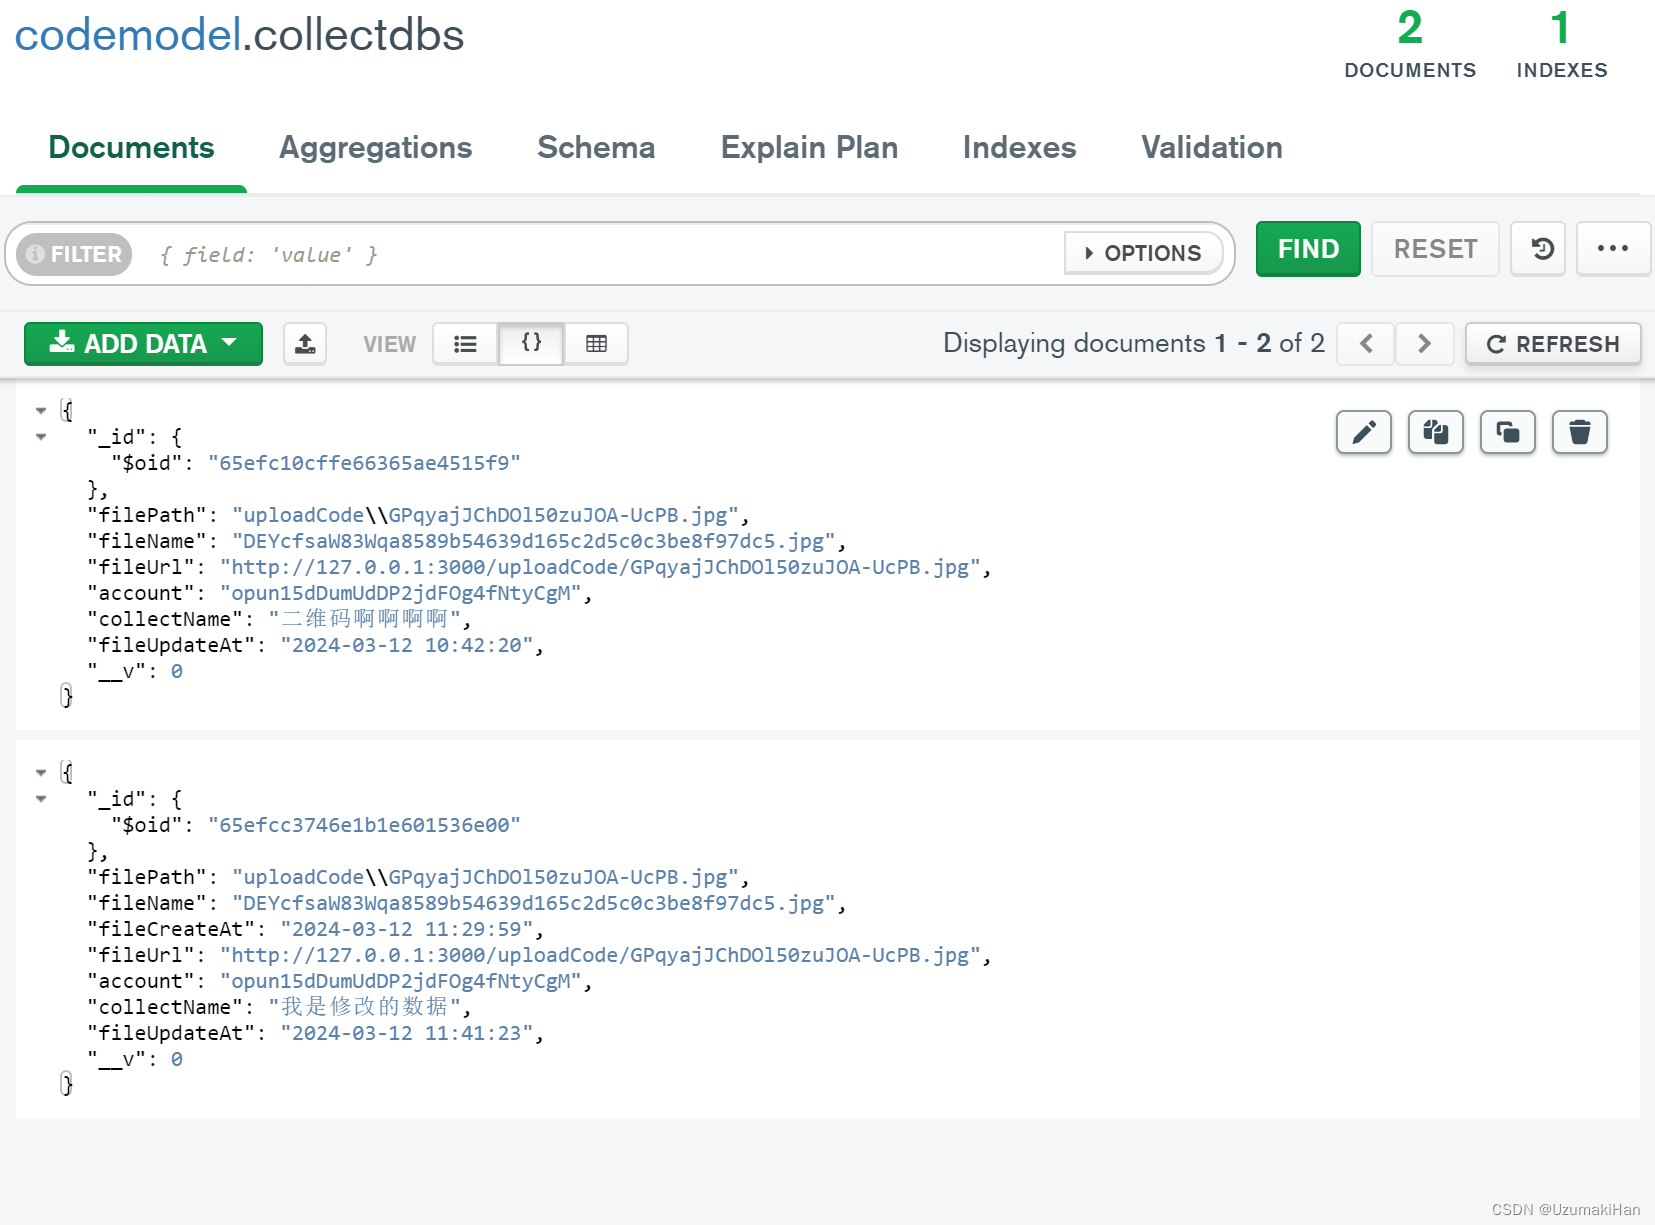Screen dimensions: 1655x1225
Task: Delete the first document with trash icon
Action: (1580, 432)
